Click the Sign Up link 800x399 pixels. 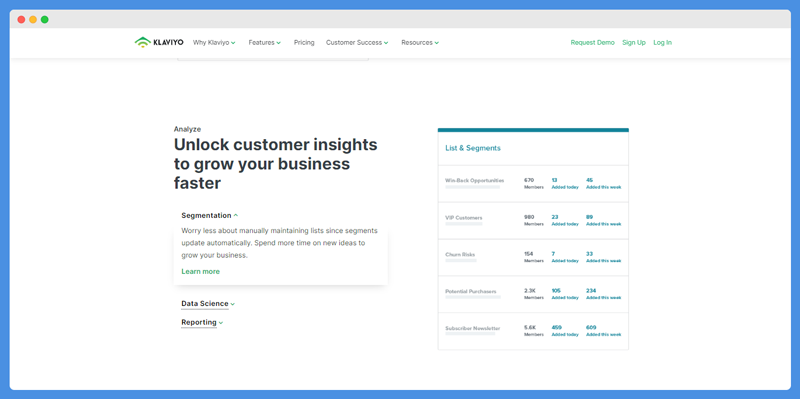click(x=634, y=43)
